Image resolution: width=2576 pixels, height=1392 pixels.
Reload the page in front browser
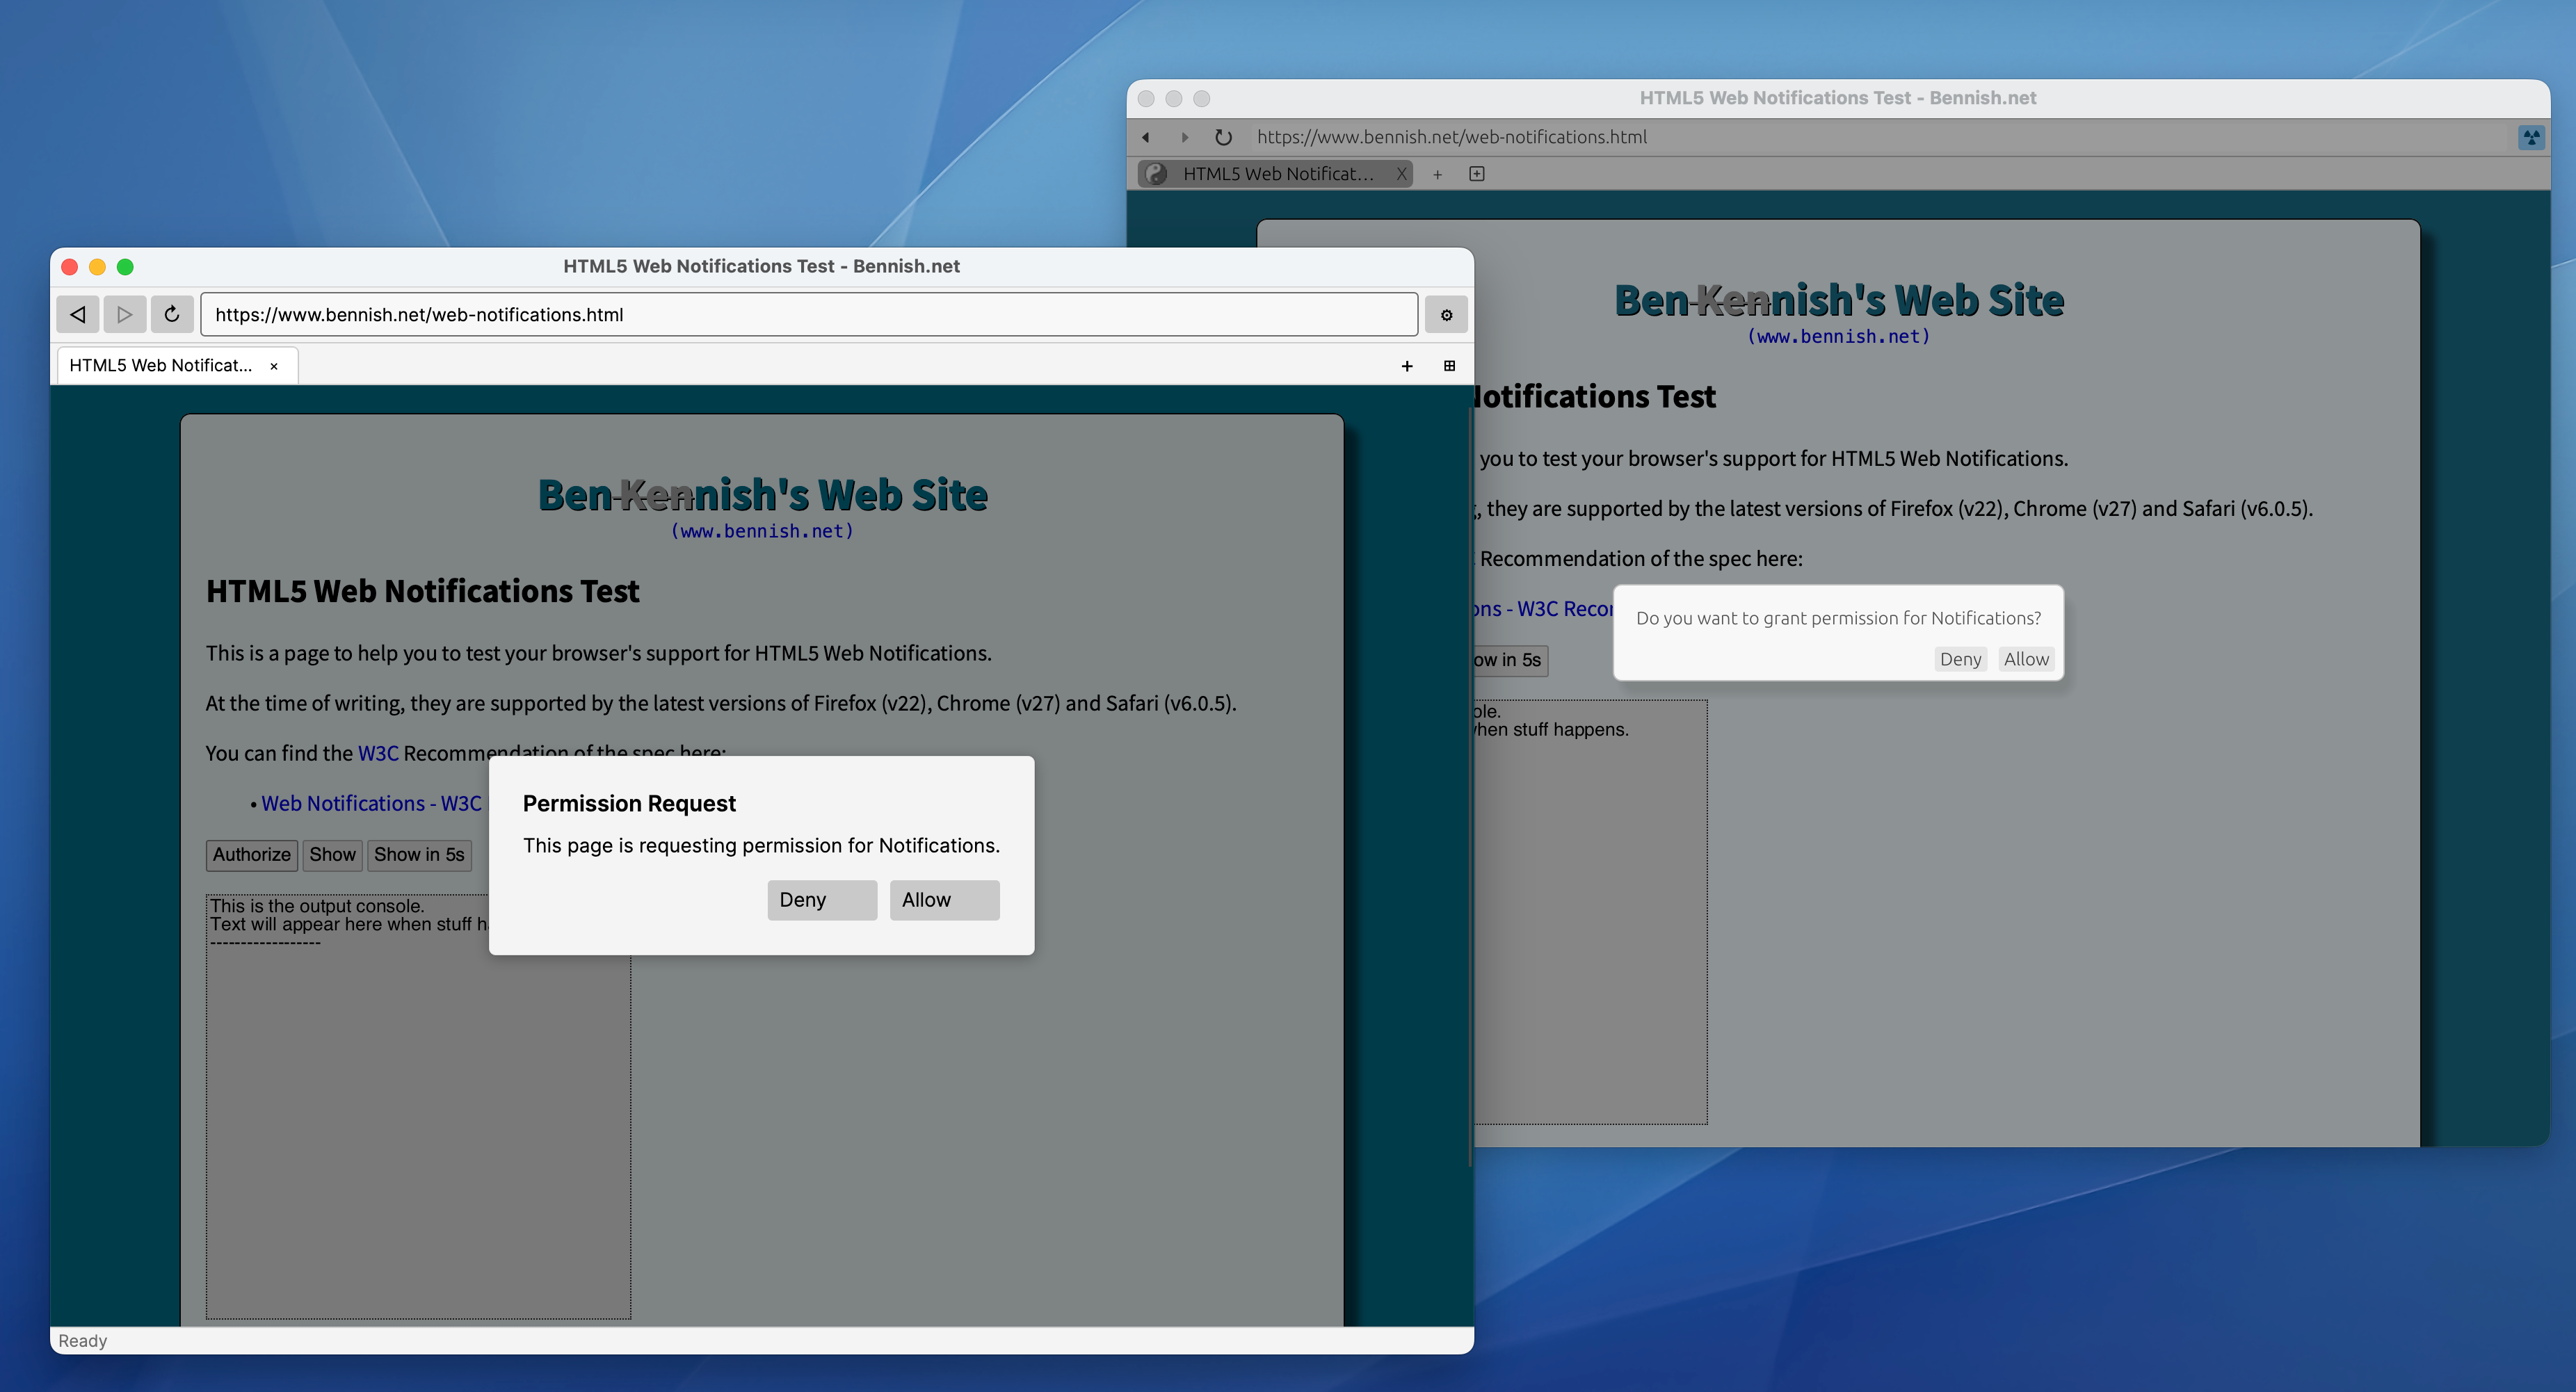[172, 314]
